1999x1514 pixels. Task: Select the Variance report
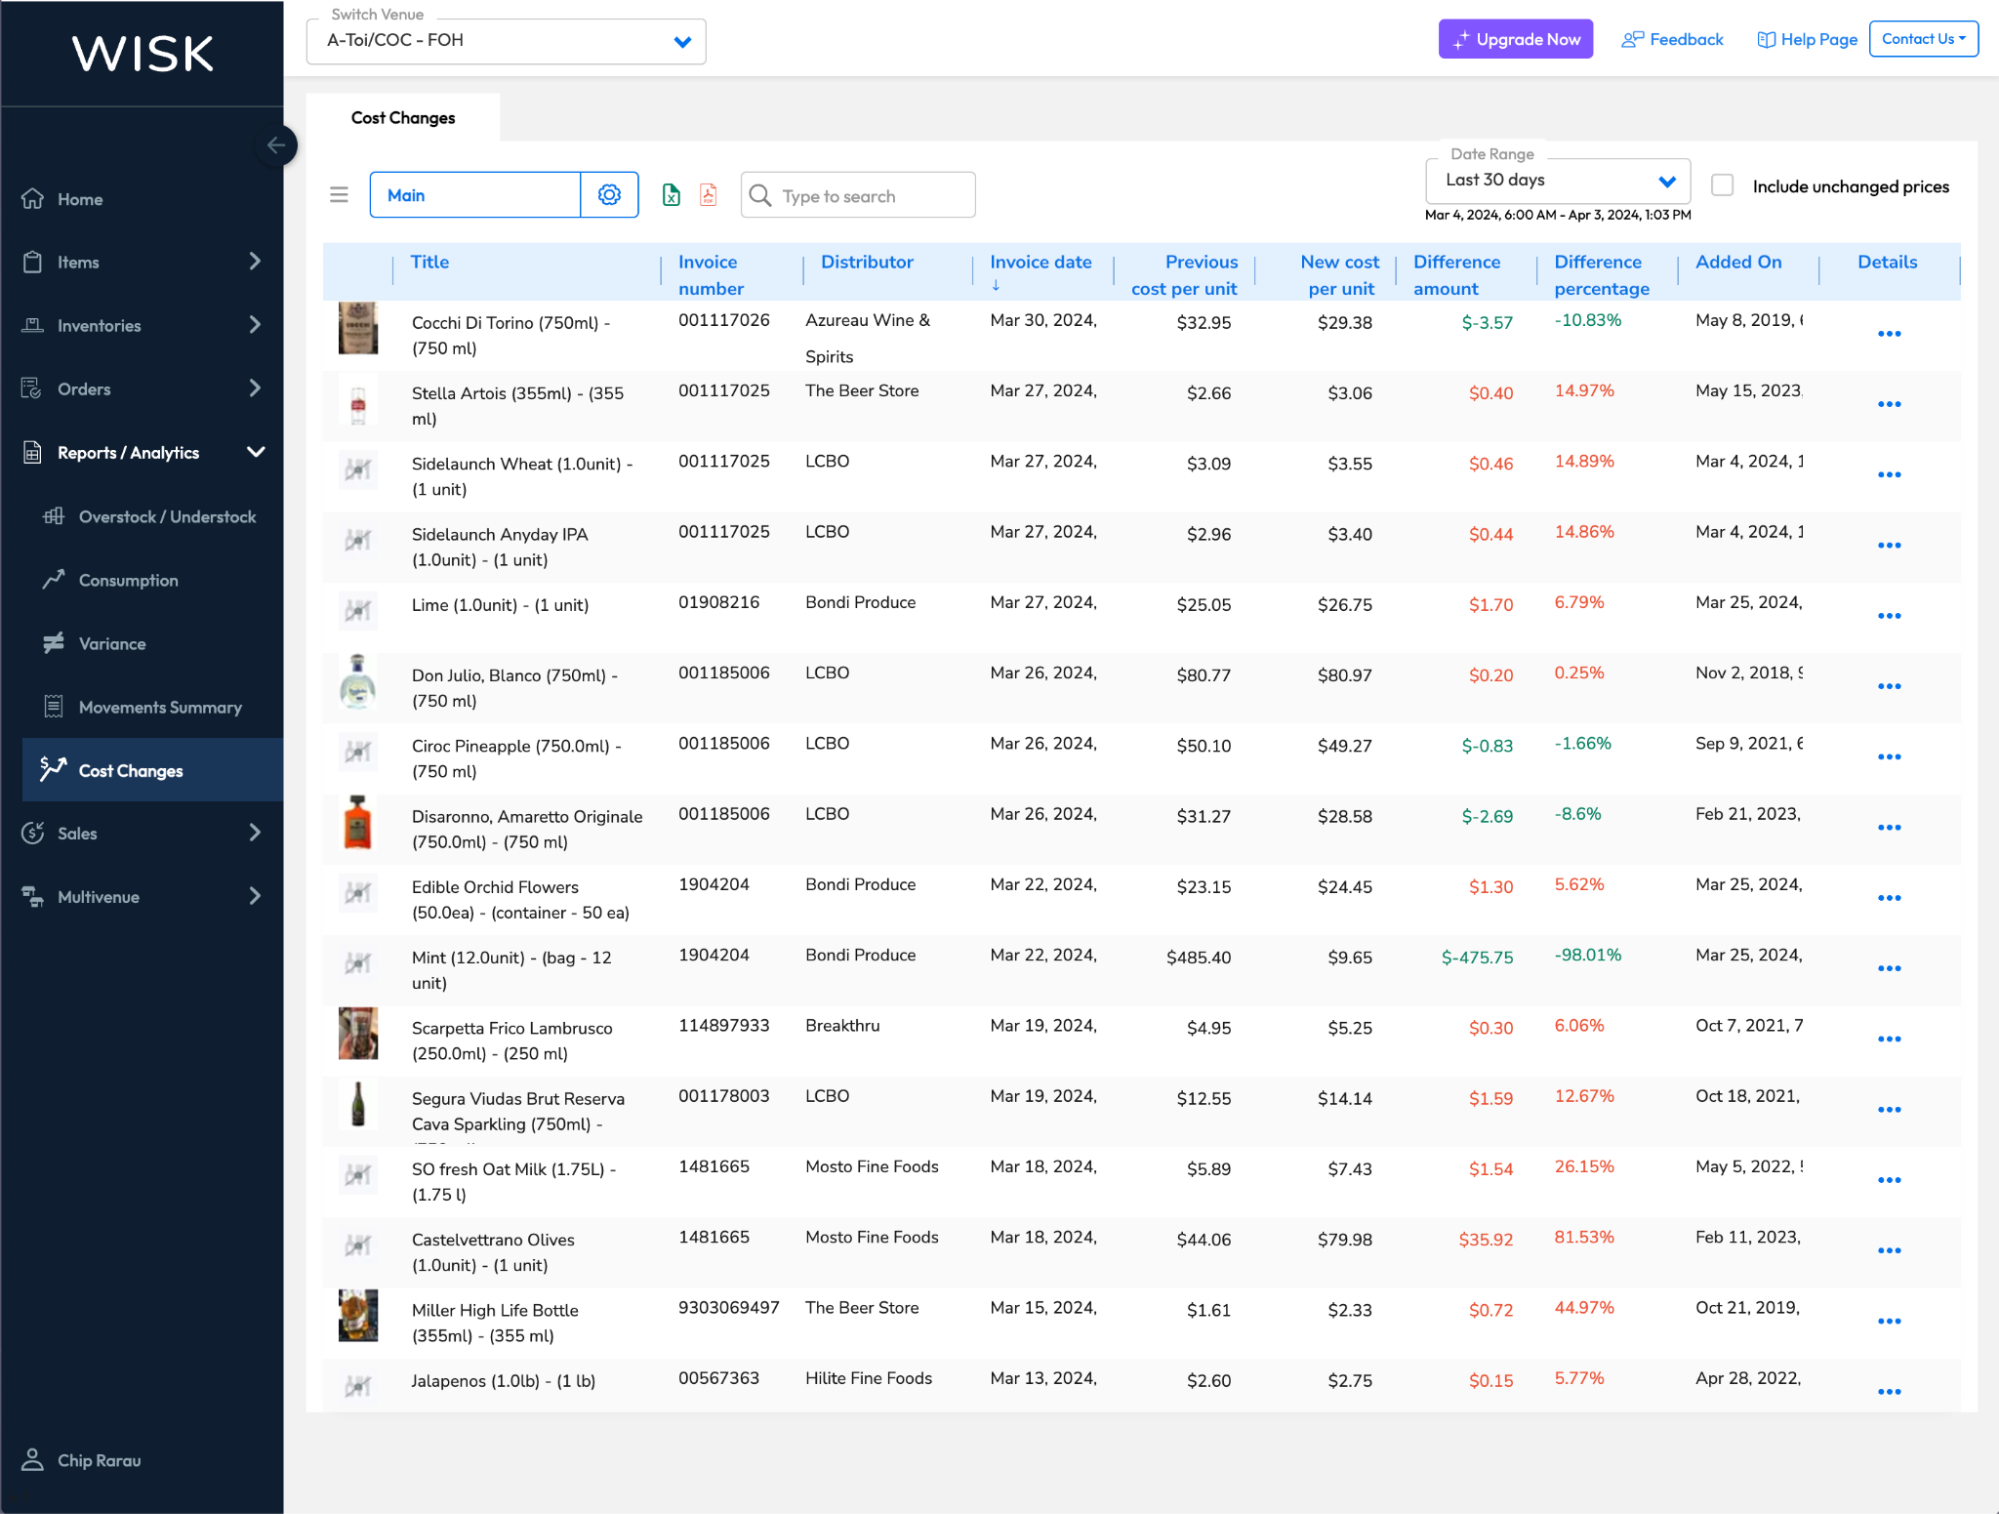click(x=113, y=643)
